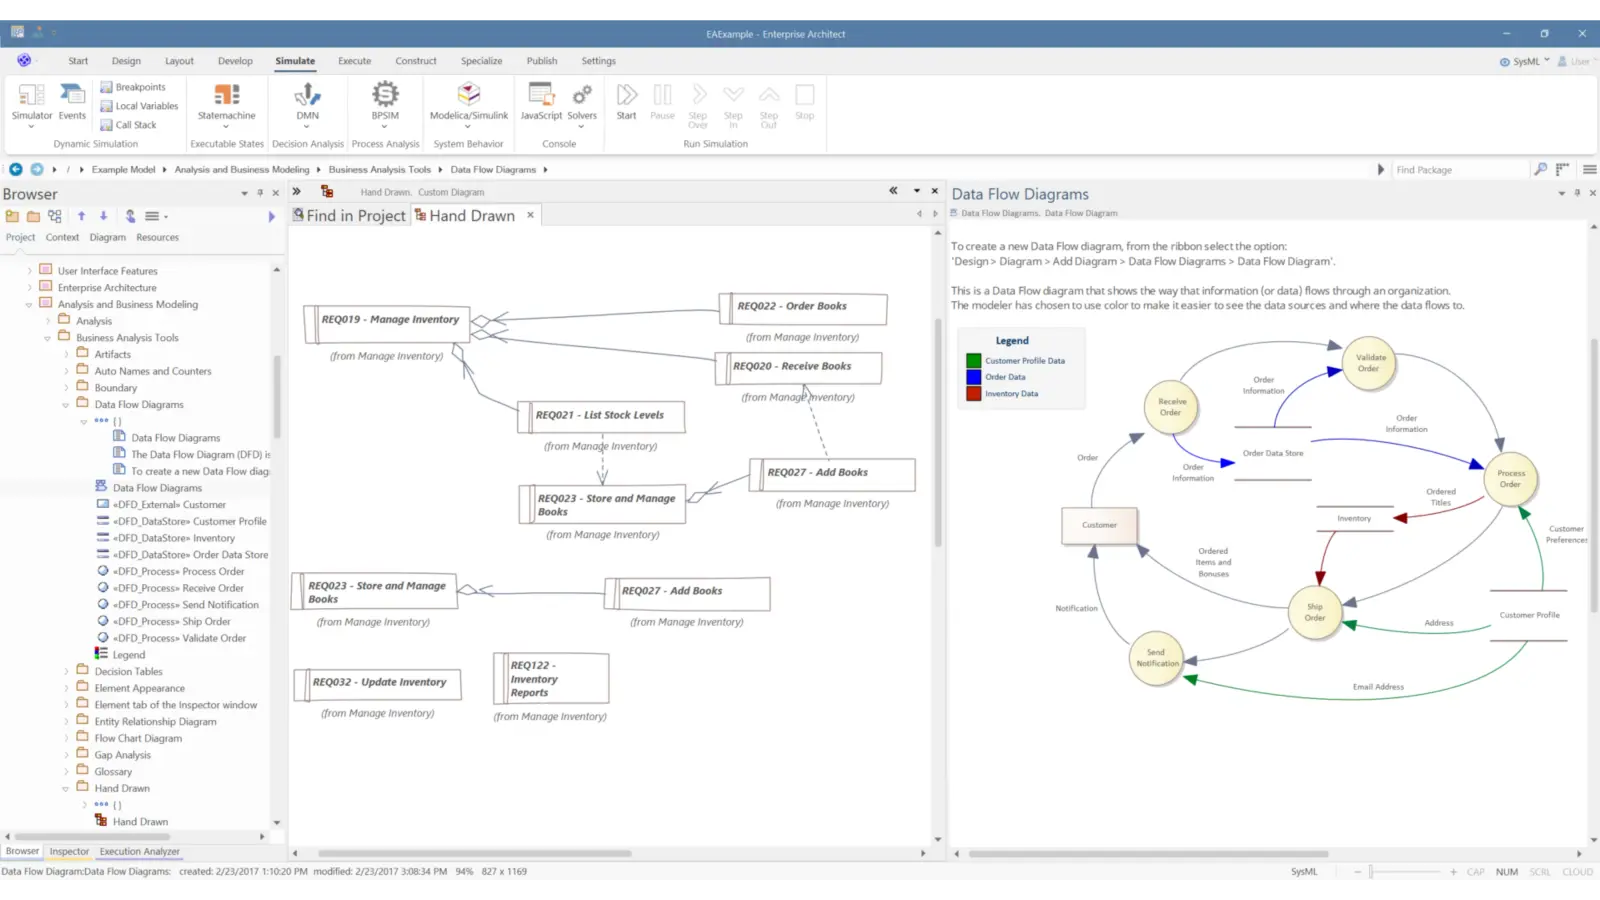Switch to the Execute ribbon tab
This screenshot has width=1600, height=900.
pos(354,61)
